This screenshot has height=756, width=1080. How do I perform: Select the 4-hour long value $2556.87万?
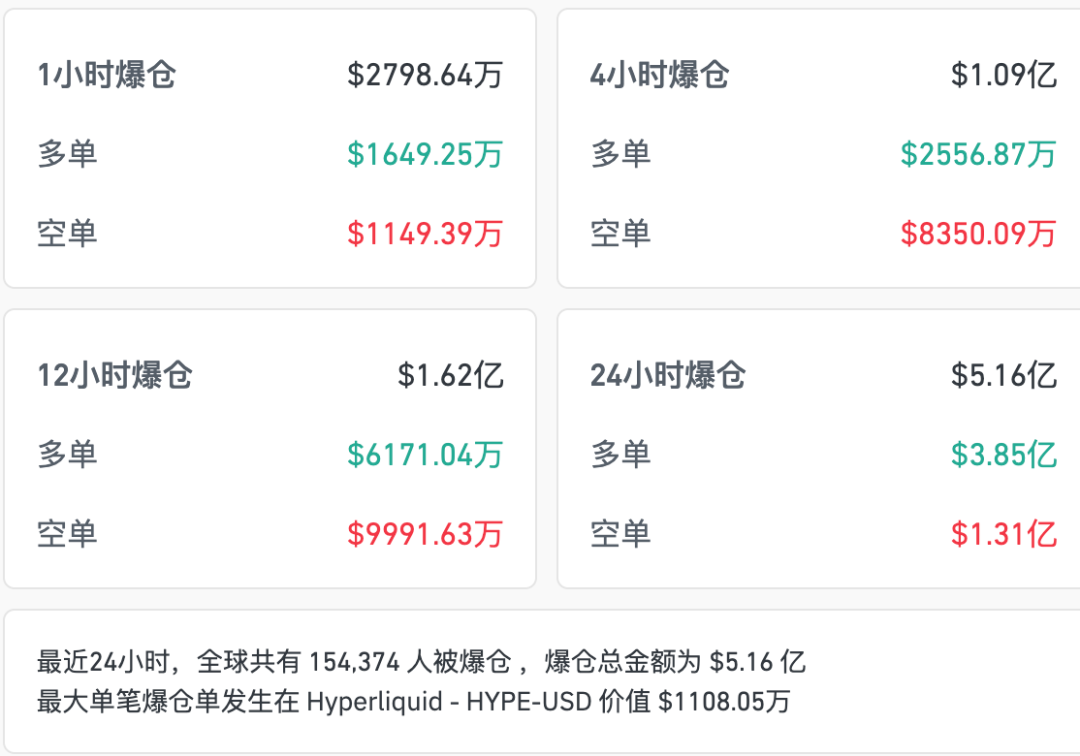click(x=978, y=154)
